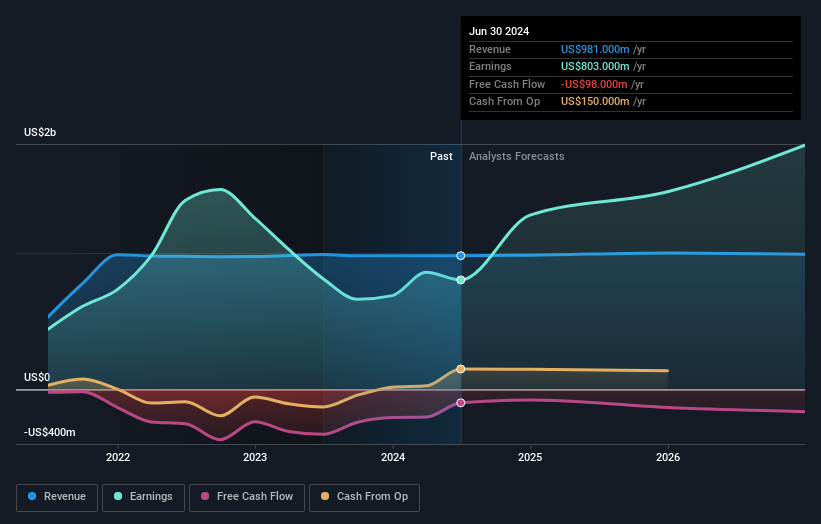Image resolution: width=821 pixels, height=524 pixels.
Task: Click the 2024 x-axis label
Action: 393,457
